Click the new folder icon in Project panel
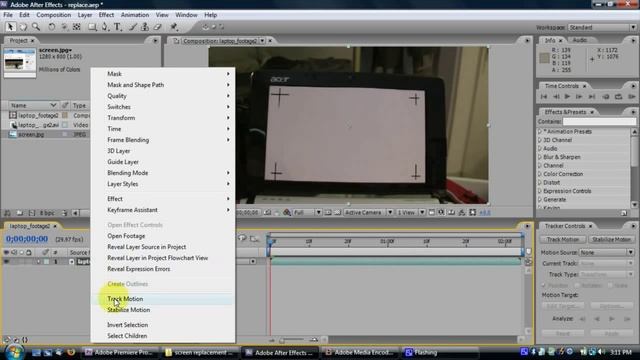 pyautogui.click(x=20, y=213)
